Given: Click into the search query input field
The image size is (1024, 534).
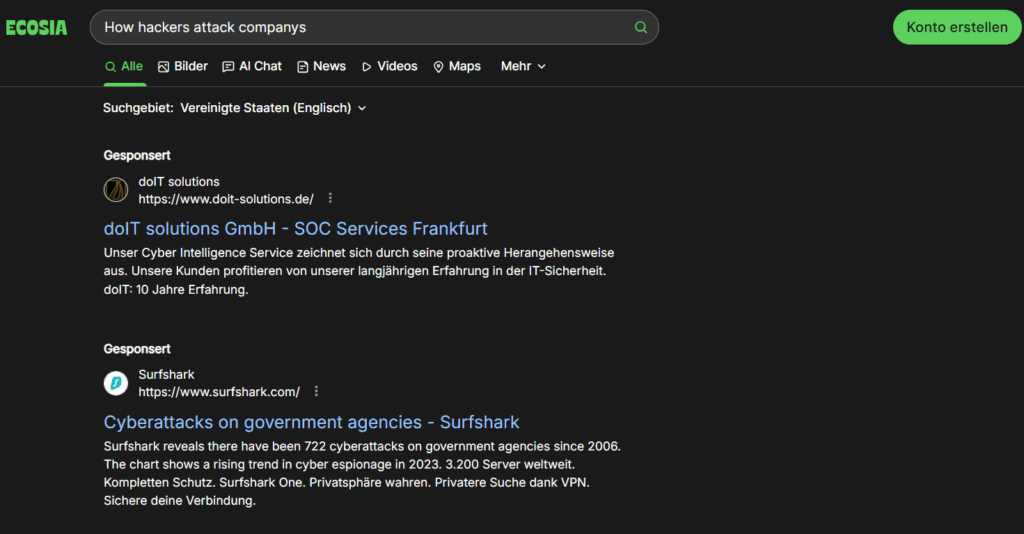Looking at the screenshot, I should (360, 28).
